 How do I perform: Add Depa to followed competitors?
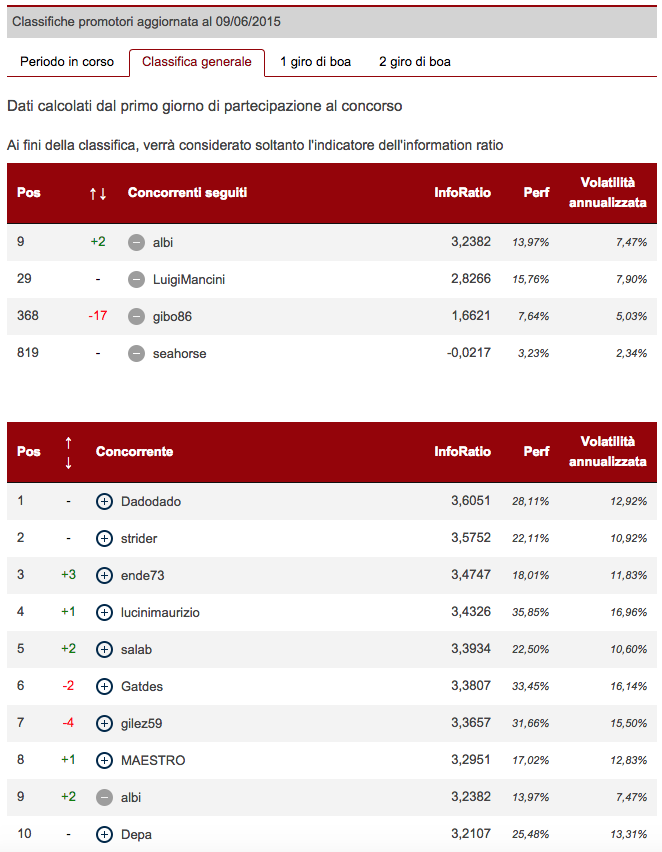[104, 834]
